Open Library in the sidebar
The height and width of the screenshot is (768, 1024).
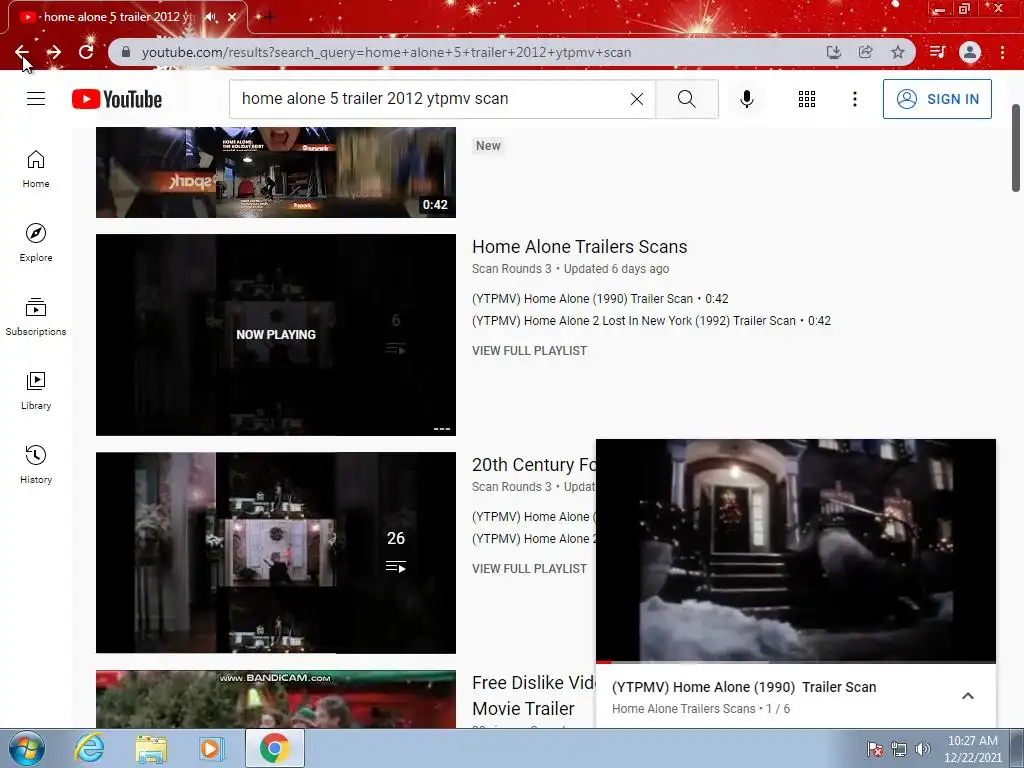36,391
